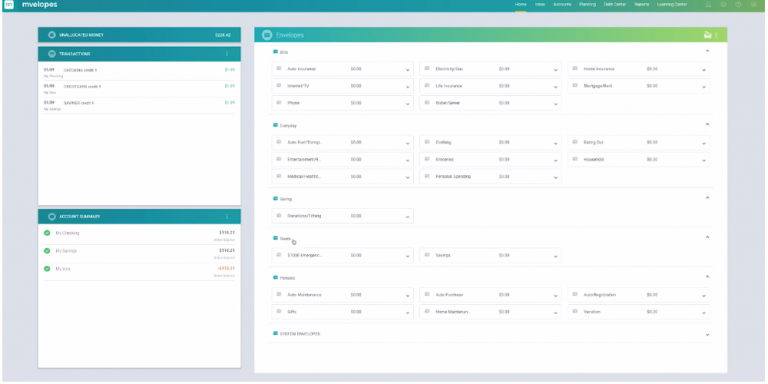Screen dimensions: 768x384
Task: Click the Personal Spending envelope name
Action: [453, 176]
